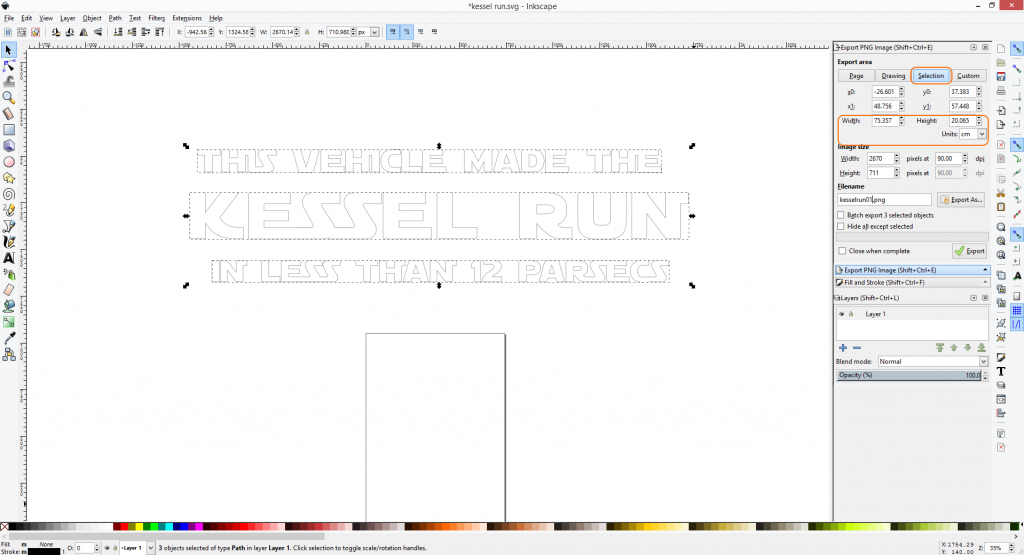
Task: Check Hide all except selected
Action: (x=841, y=227)
